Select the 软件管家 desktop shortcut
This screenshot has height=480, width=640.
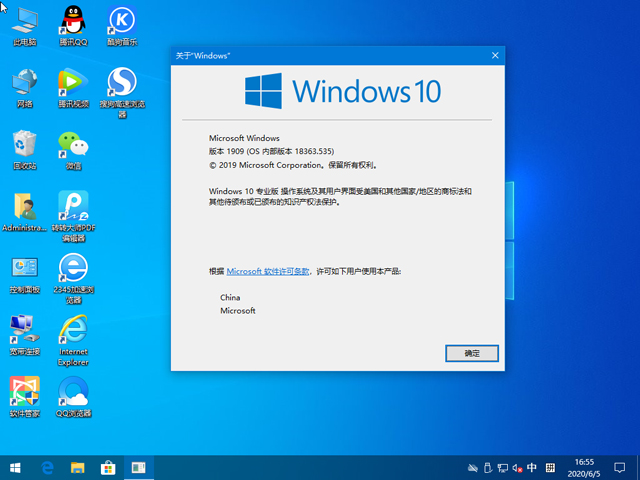25,397
